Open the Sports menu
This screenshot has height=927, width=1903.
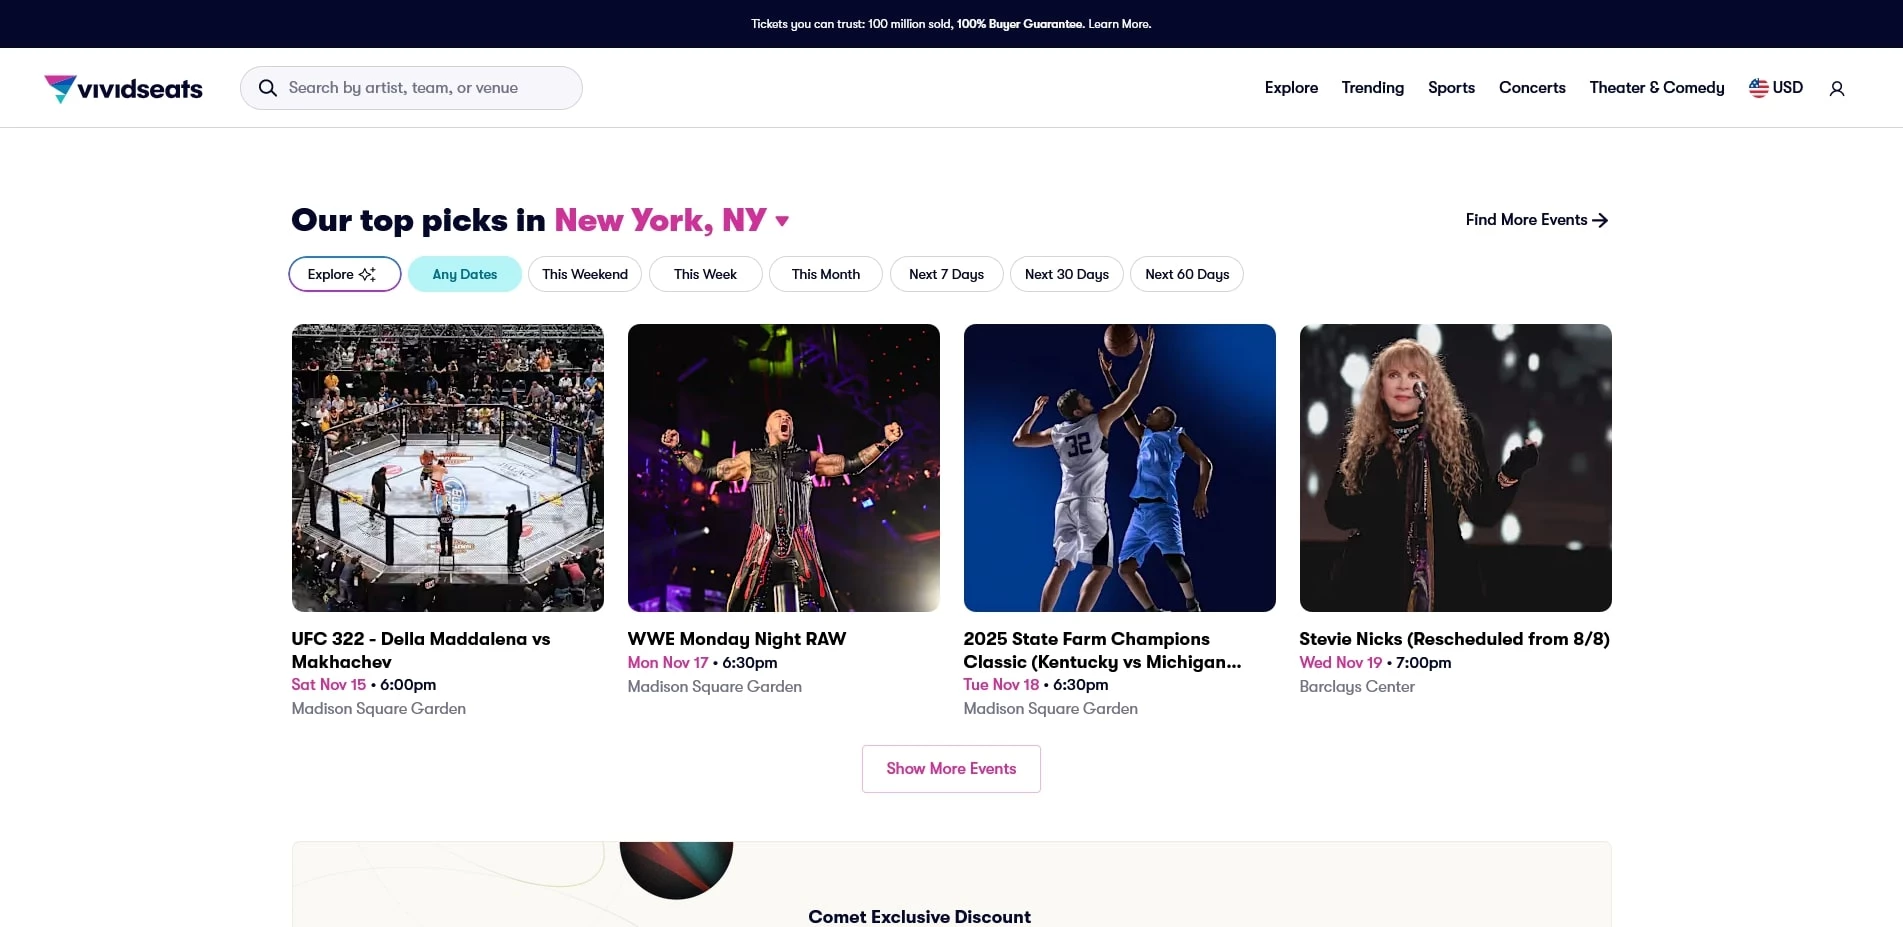tap(1451, 88)
